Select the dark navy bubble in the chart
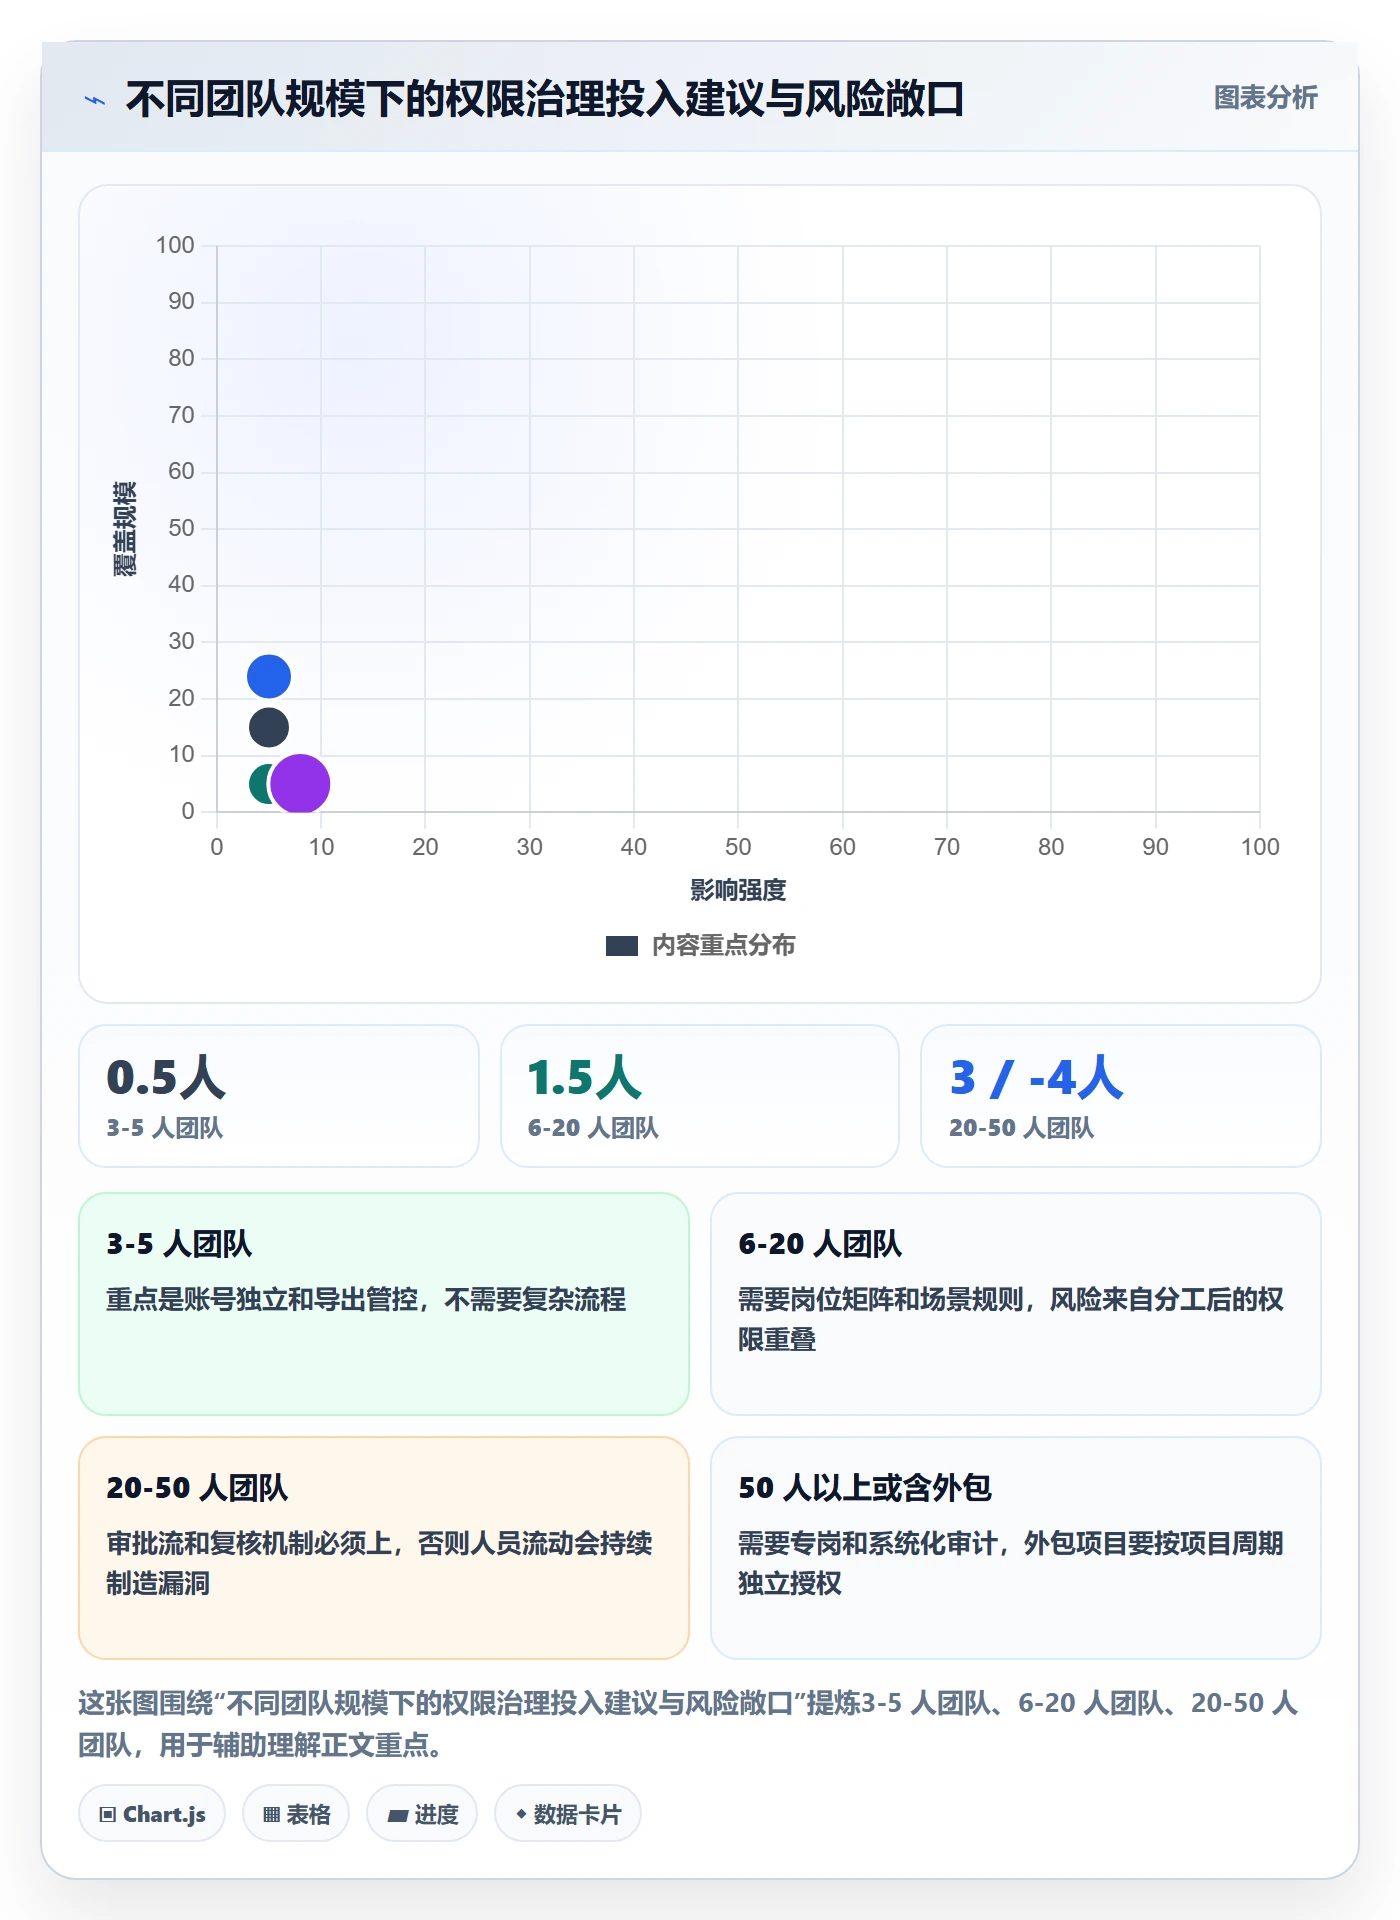Screen dimensions: 1400x1920 tap(269, 727)
